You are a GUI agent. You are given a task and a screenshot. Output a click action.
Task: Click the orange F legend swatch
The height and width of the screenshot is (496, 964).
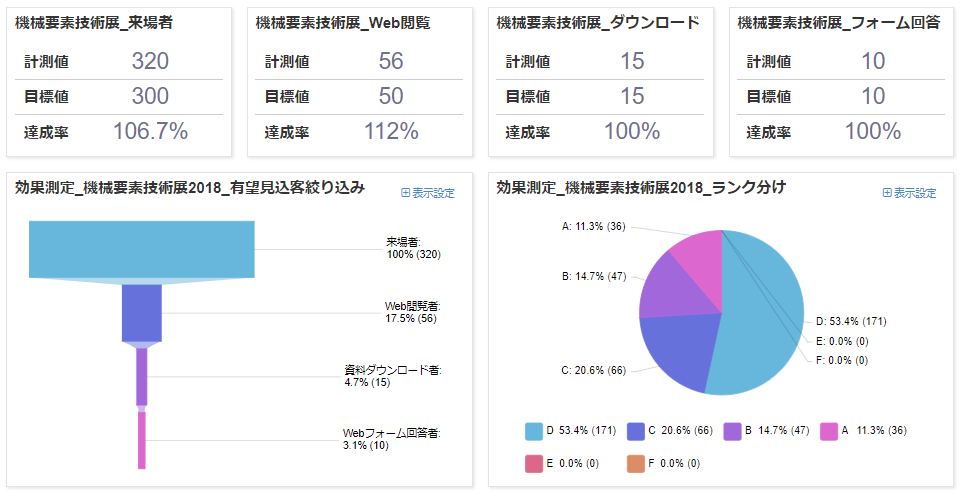tap(634, 463)
